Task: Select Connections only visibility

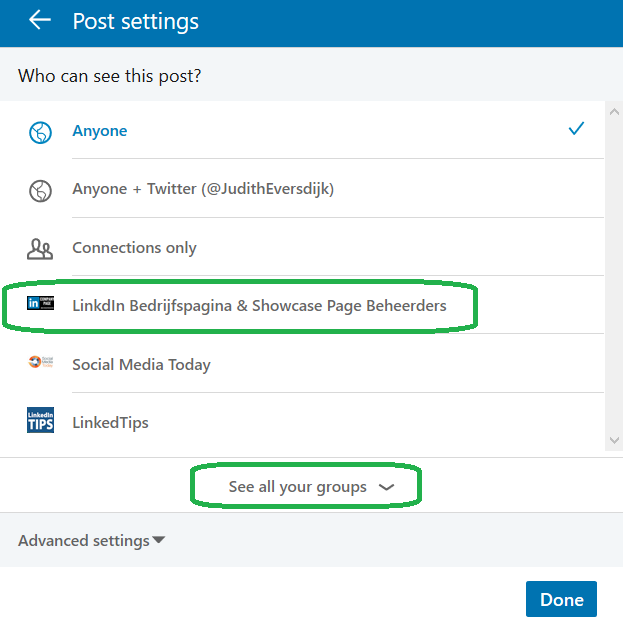Action: click(x=302, y=247)
